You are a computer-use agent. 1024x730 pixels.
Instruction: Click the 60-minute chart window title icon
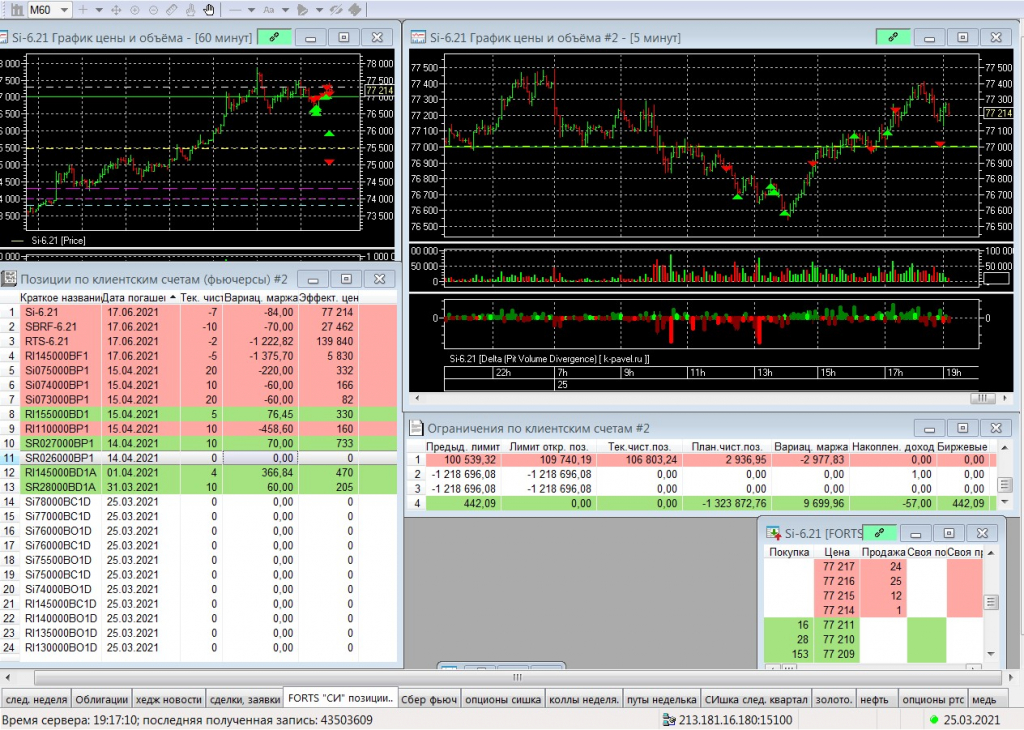point(3,37)
